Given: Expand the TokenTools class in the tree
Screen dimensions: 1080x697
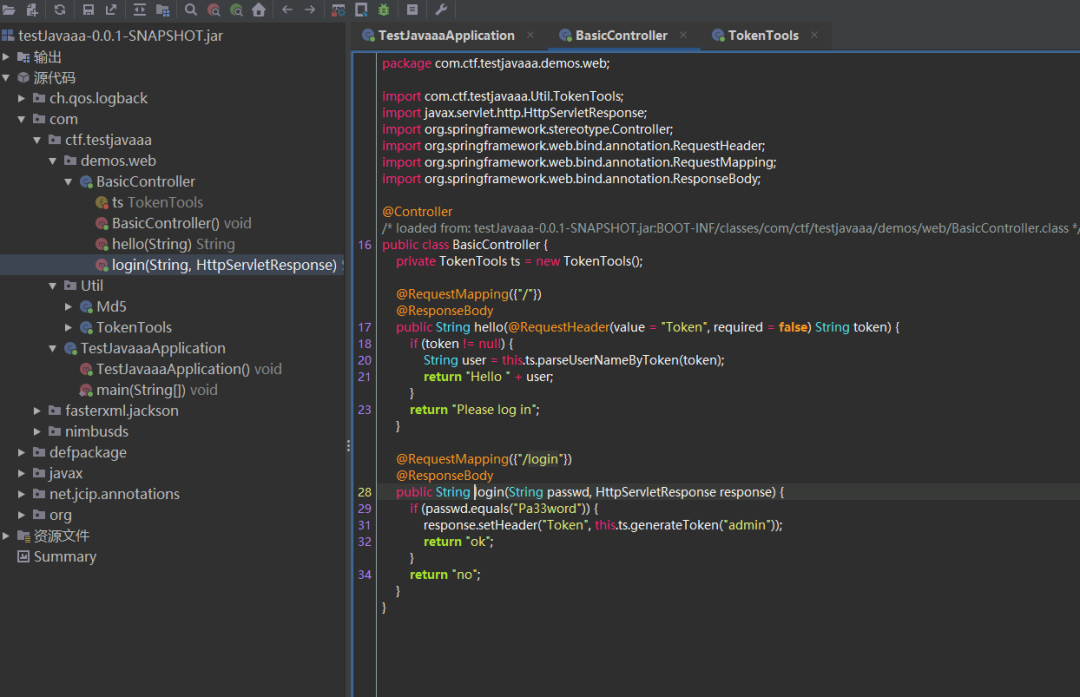Looking at the screenshot, I should click(x=69, y=328).
